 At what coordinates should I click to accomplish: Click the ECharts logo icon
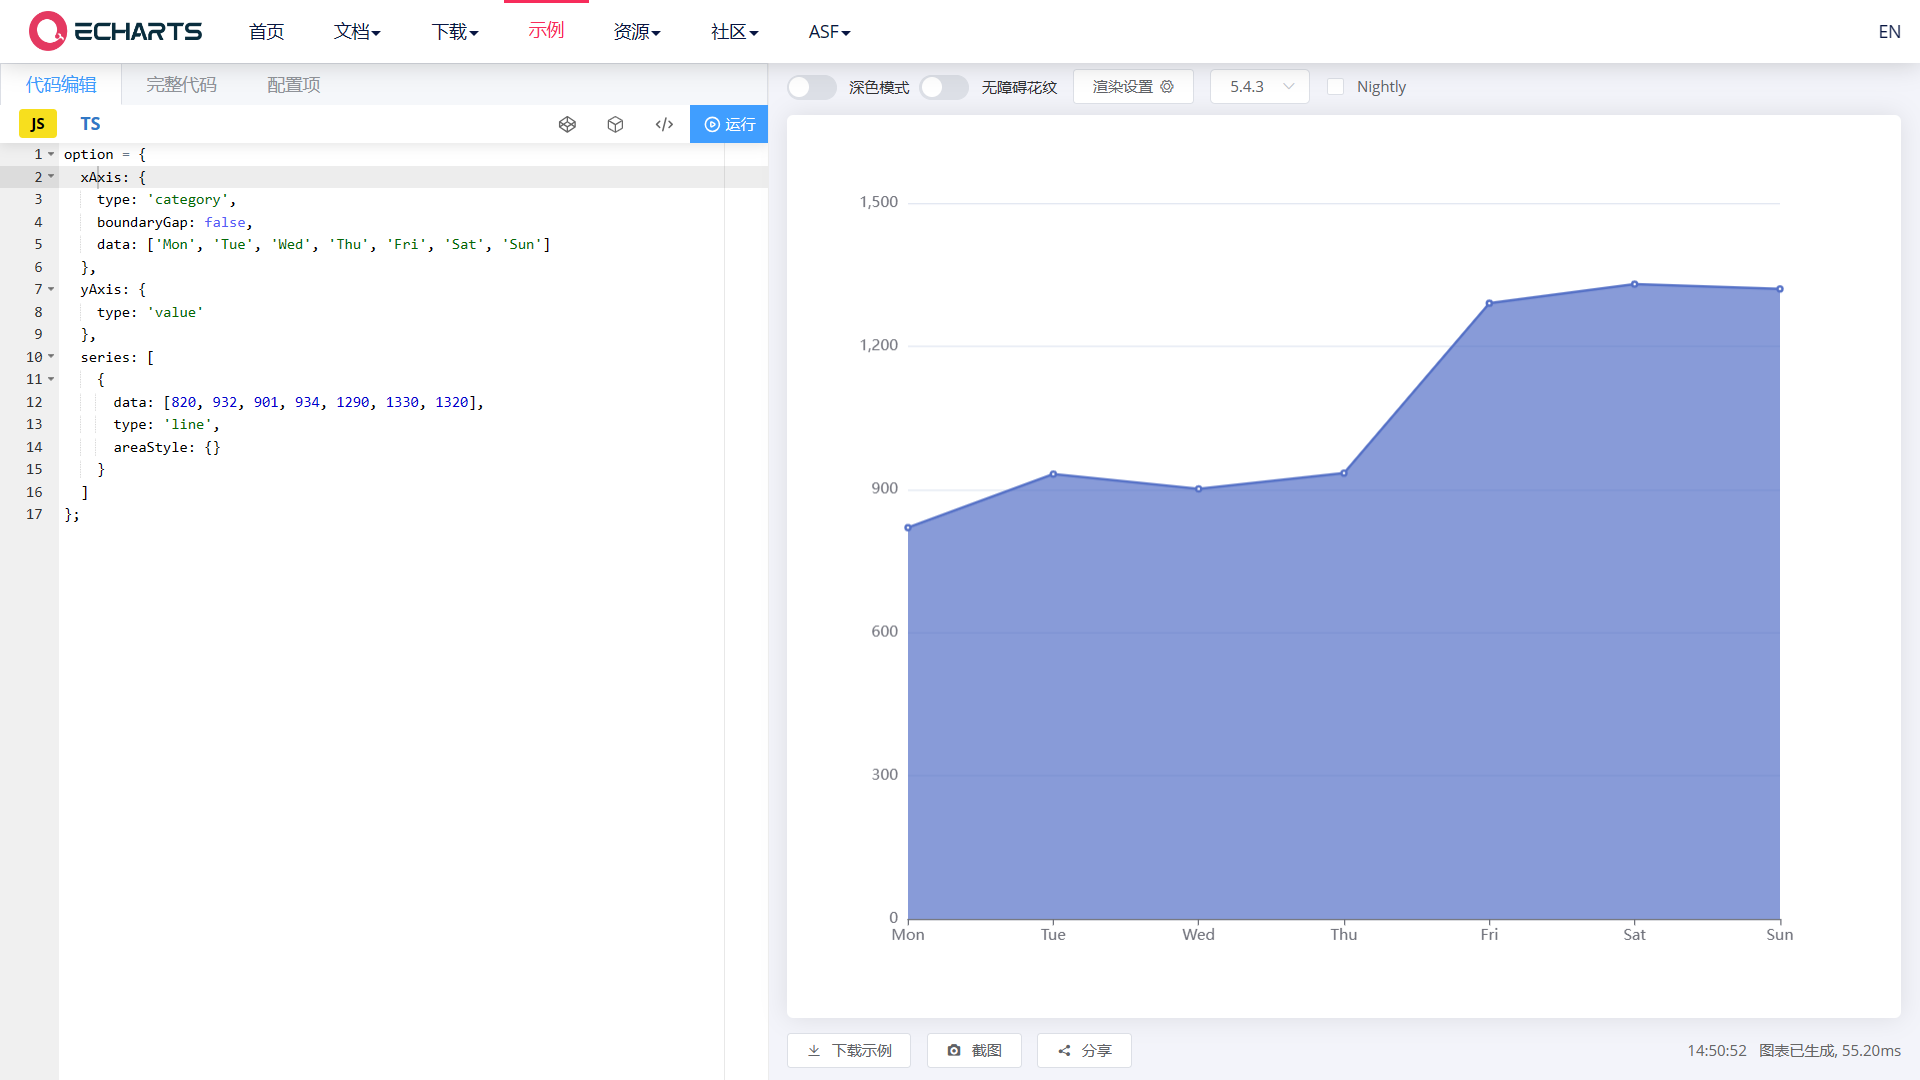tap(47, 31)
